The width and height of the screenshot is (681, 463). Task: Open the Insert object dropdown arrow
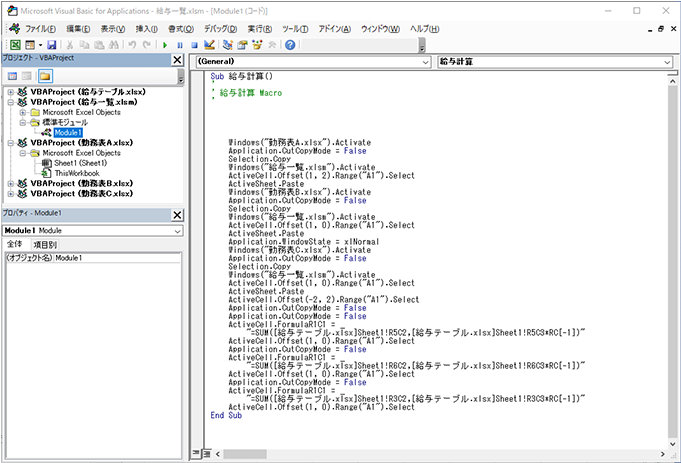[40, 45]
